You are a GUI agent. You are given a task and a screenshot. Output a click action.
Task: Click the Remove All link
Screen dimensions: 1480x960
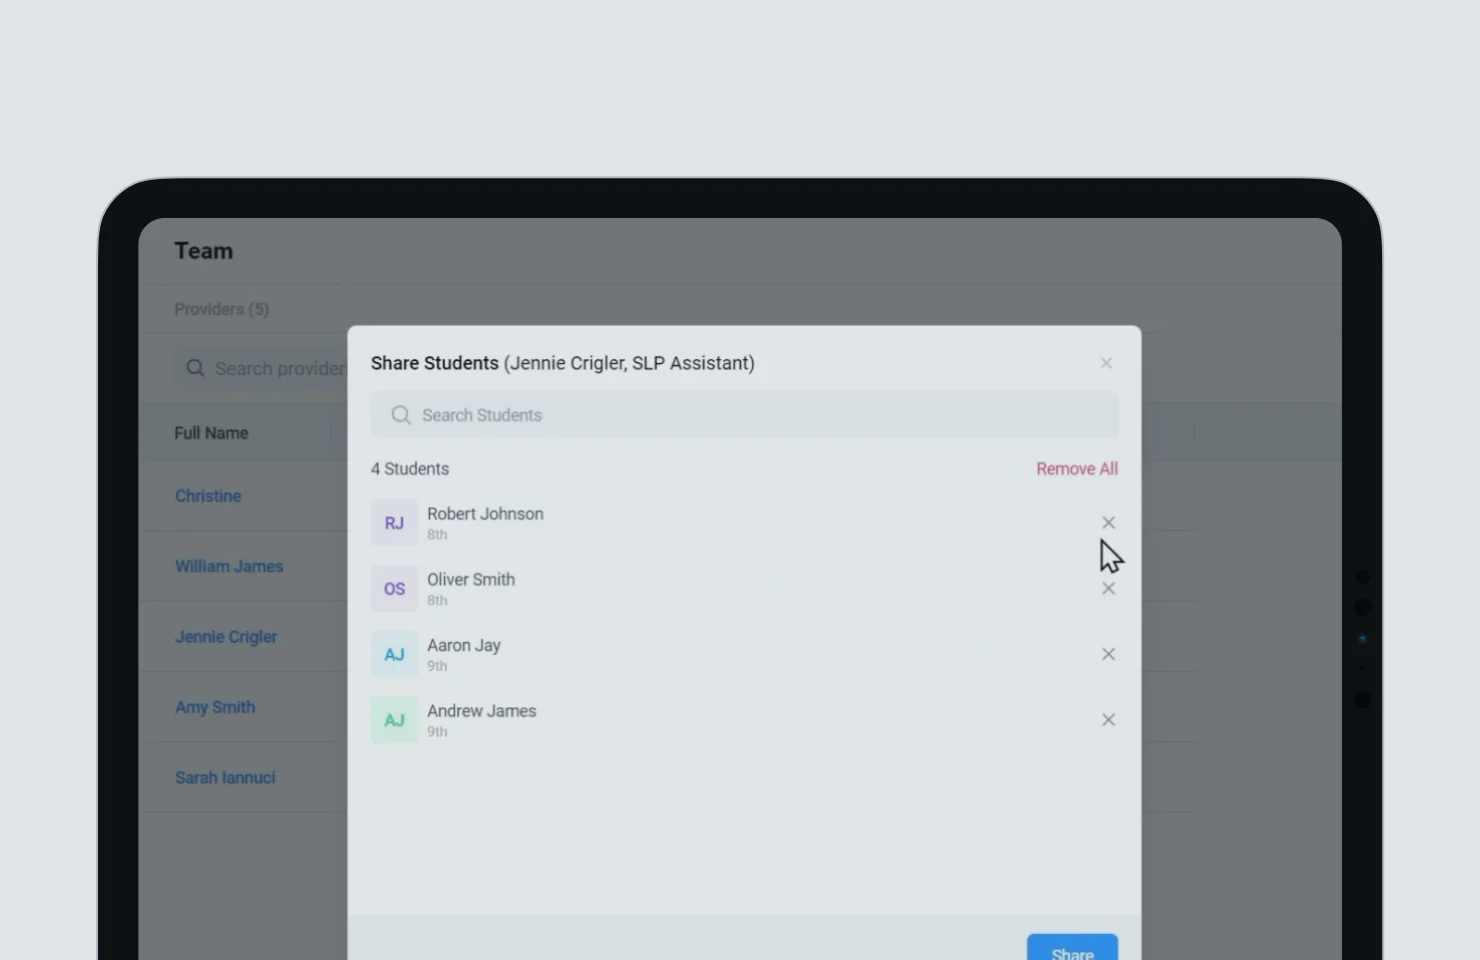click(1077, 469)
